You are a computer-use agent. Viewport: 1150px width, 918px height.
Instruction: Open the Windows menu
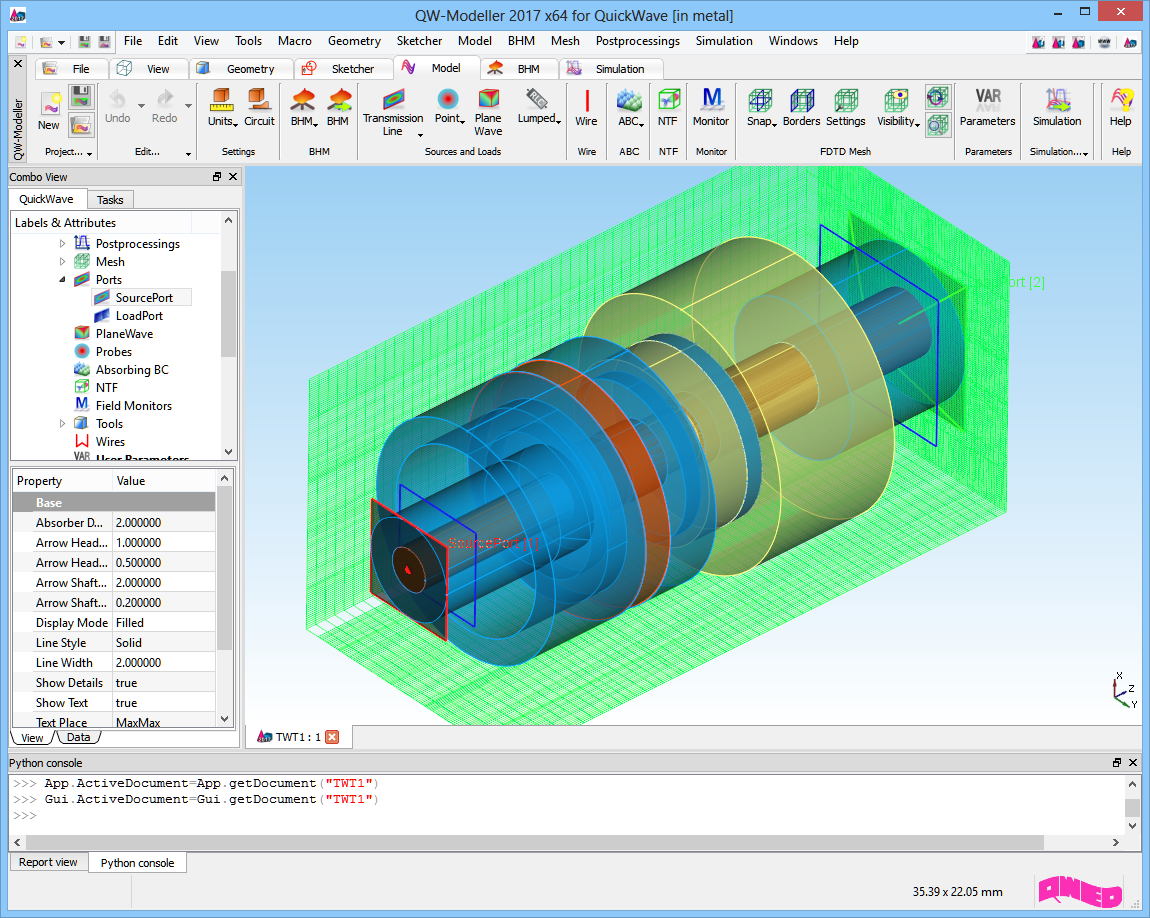coord(793,41)
